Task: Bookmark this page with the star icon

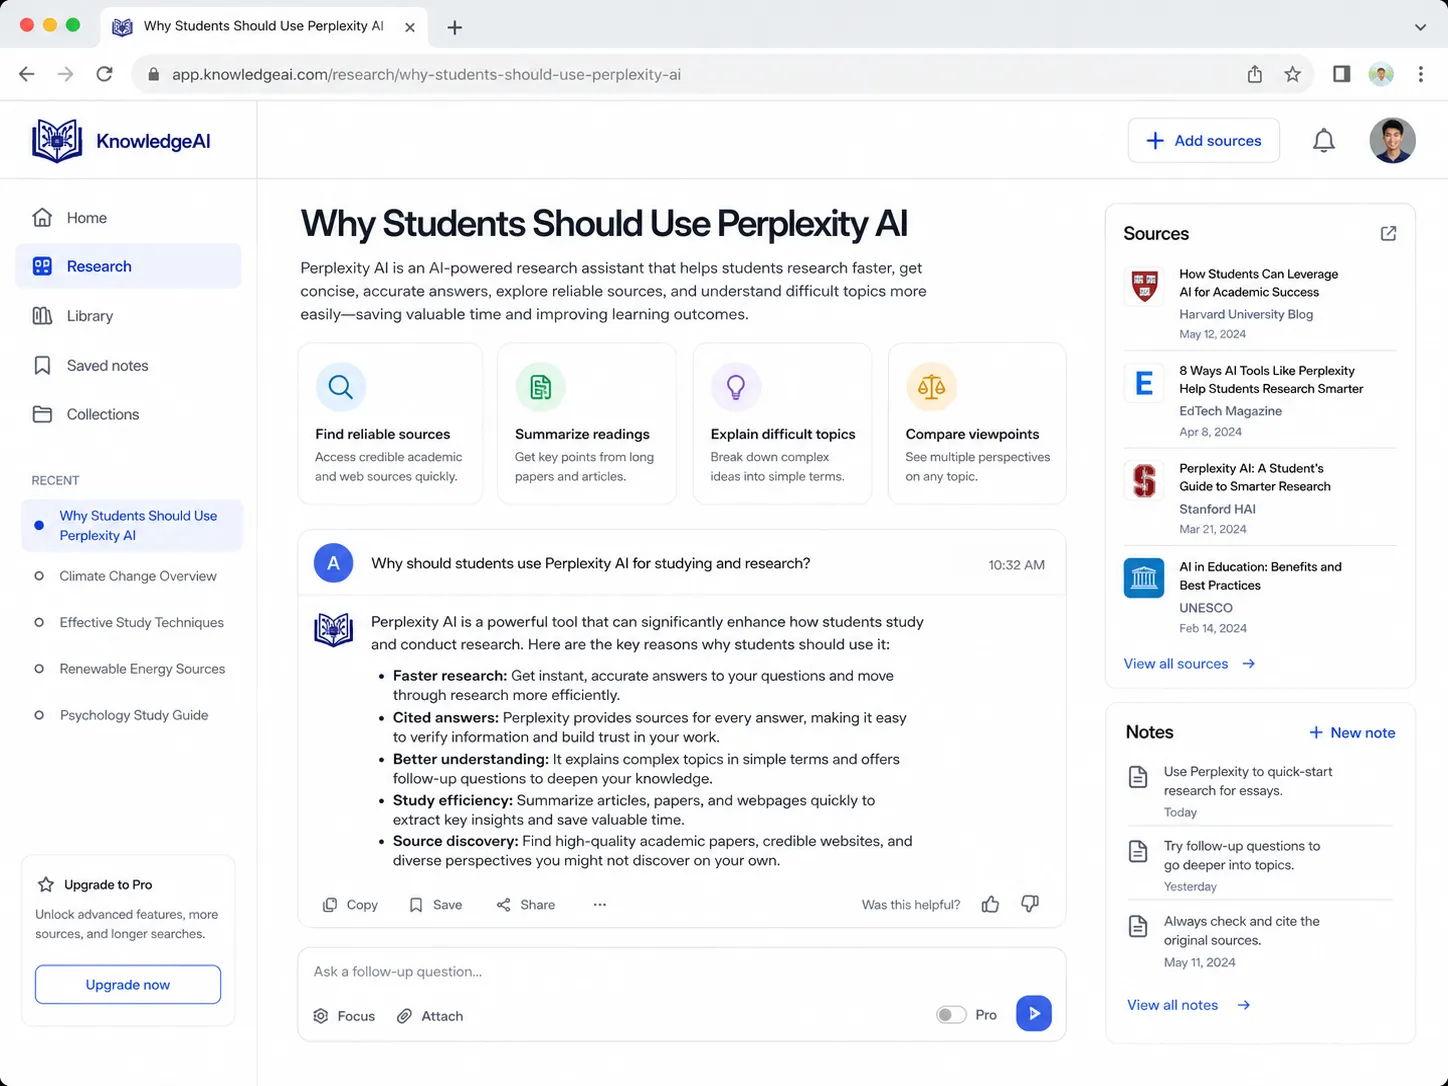Action: click(x=1293, y=74)
